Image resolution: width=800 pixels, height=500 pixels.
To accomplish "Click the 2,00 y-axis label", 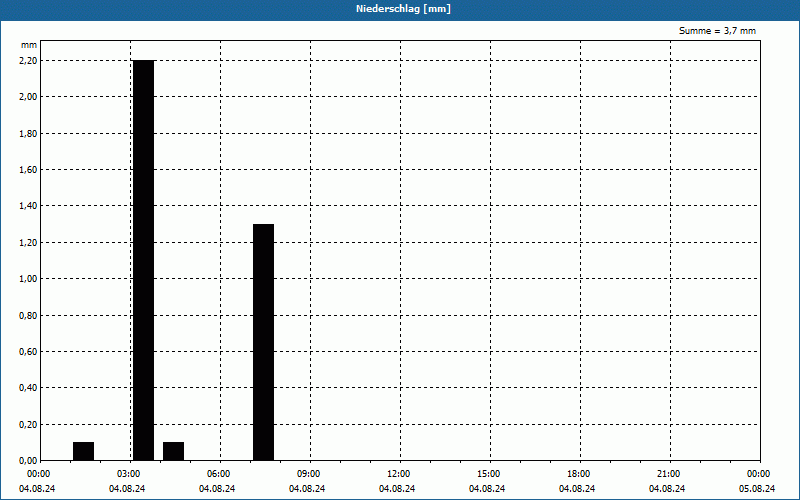I will click(x=29, y=97).
